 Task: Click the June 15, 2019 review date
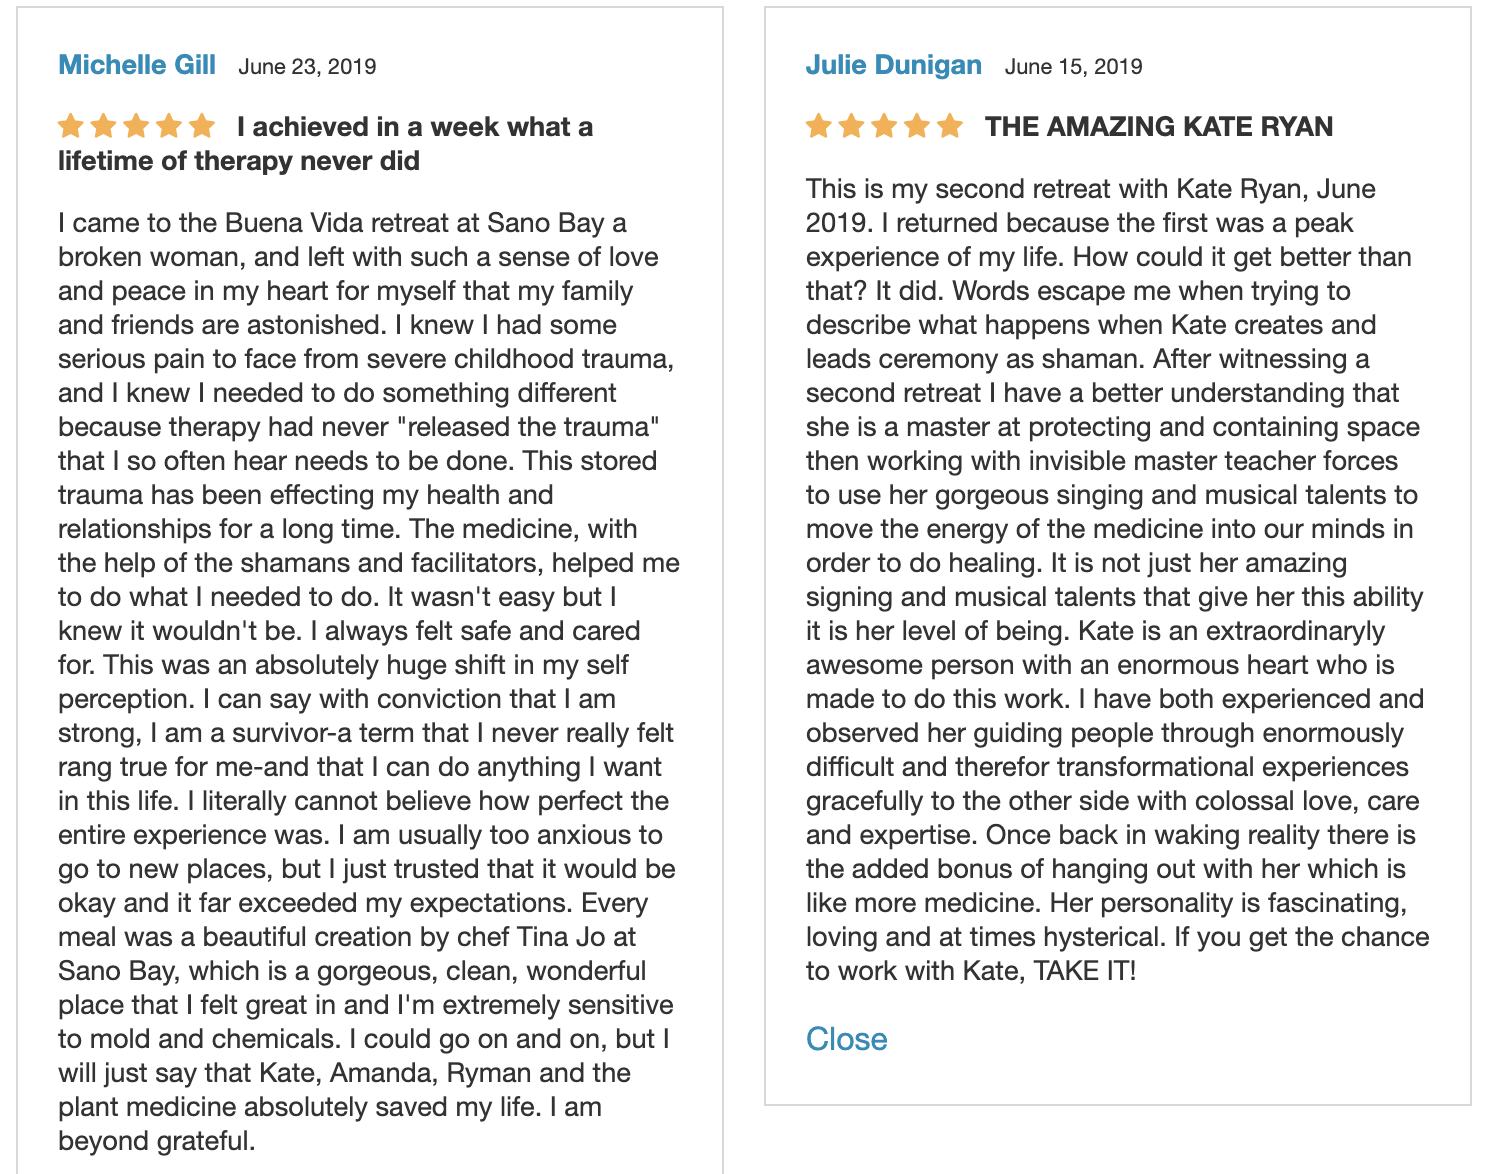point(1073,67)
